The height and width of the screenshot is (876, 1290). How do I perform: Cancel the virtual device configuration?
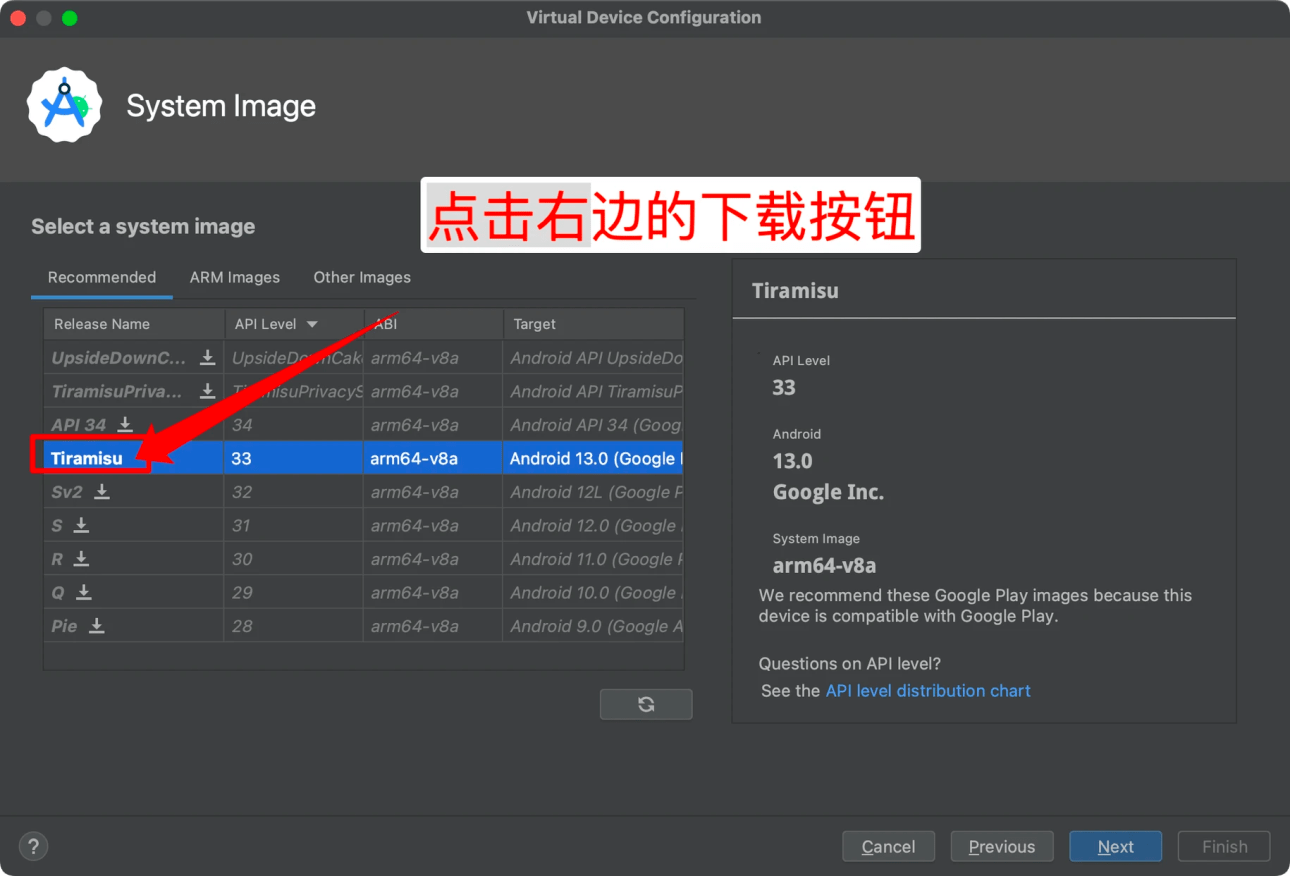pyautogui.click(x=888, y=846)
